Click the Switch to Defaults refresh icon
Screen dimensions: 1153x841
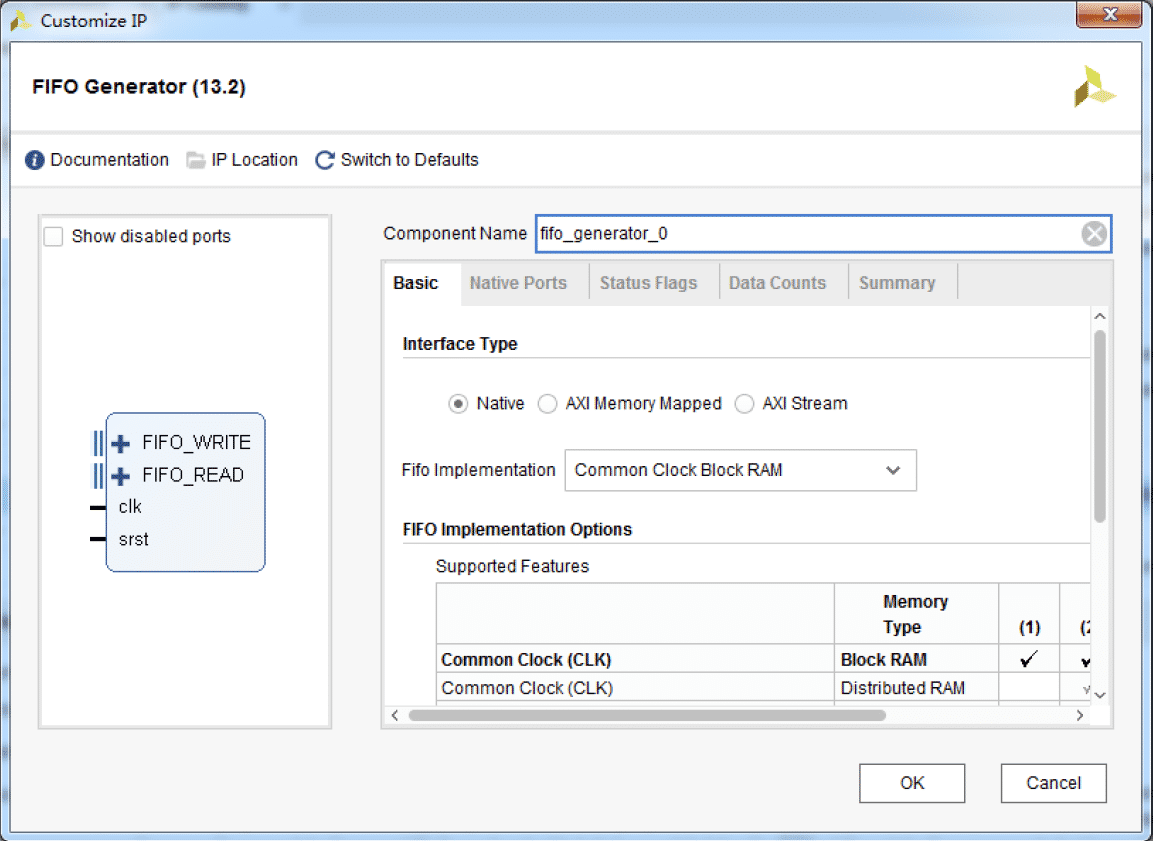tap(325, 160)
